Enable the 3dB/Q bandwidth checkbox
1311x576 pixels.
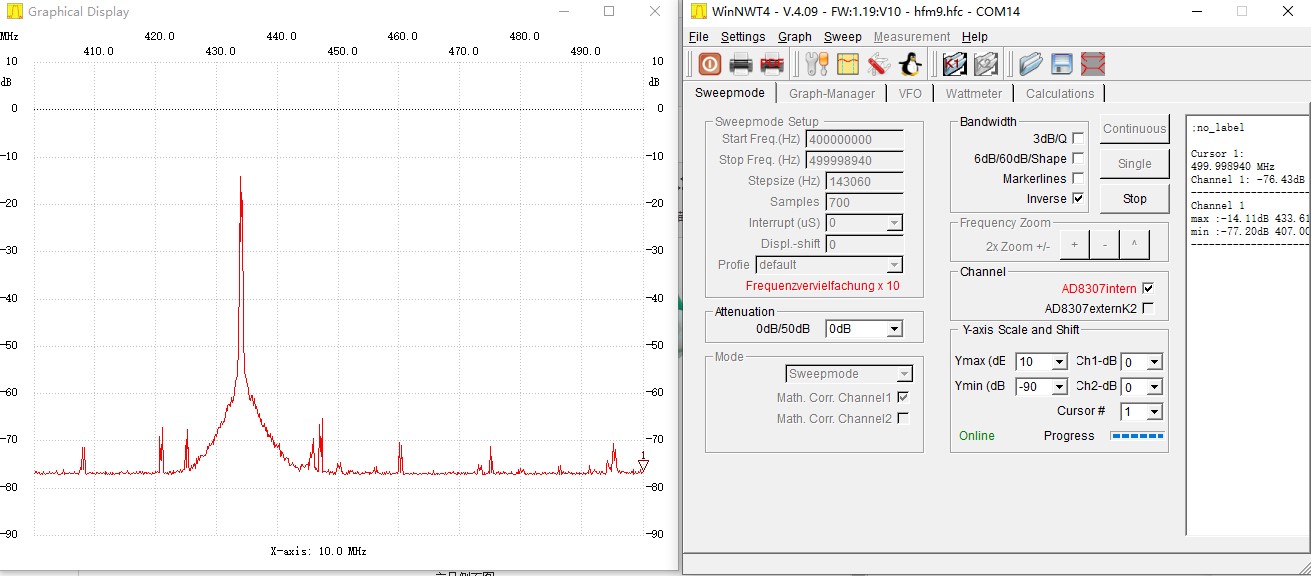click(x=1078, y=139)
